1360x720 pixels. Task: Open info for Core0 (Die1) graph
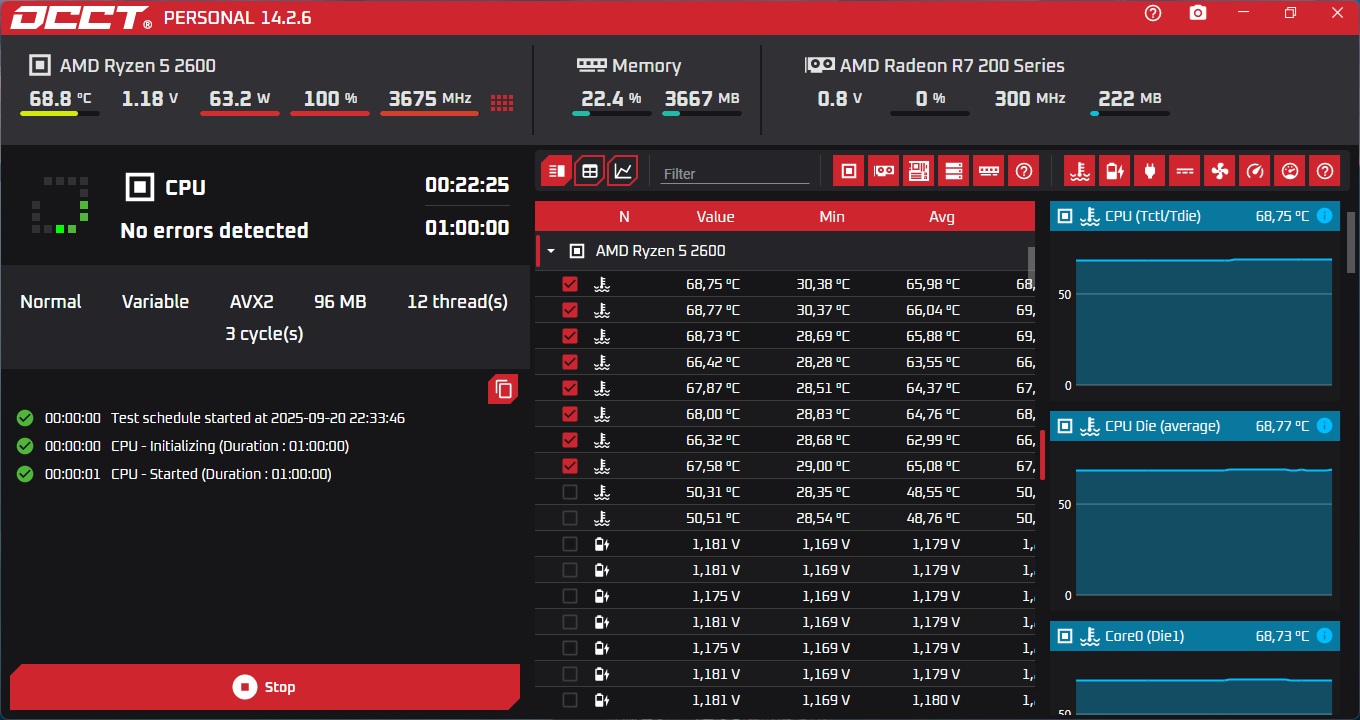pyautogui.click(x=1325, y=636)
